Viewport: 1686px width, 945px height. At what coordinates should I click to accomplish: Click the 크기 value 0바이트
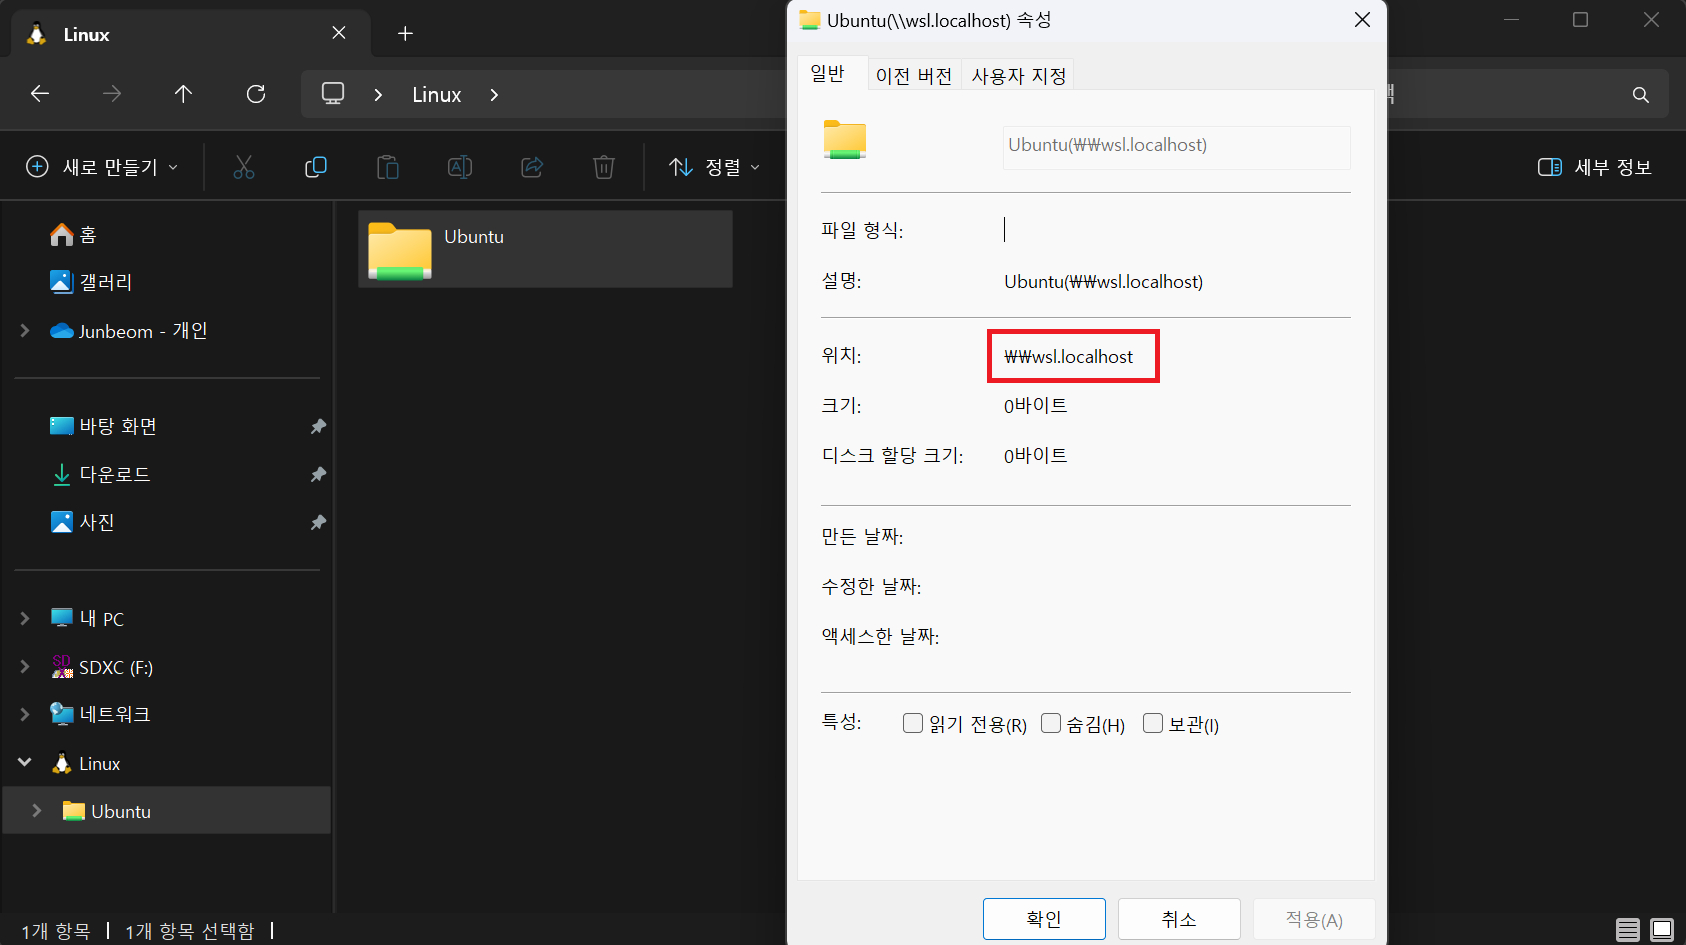[x=1036, y=406]
